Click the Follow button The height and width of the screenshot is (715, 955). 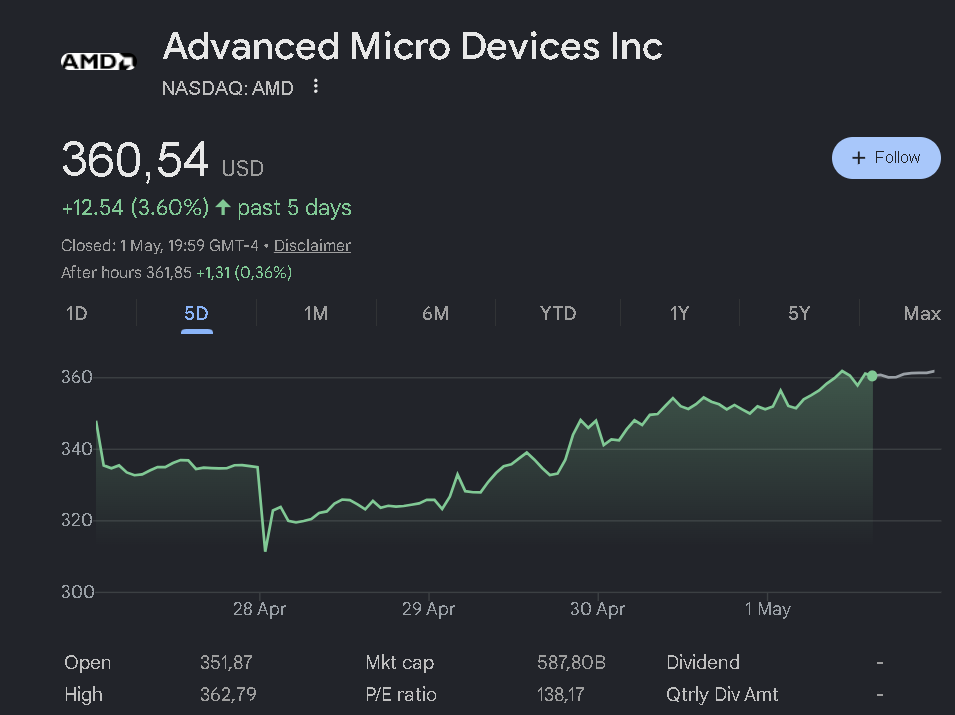point(886,158)
